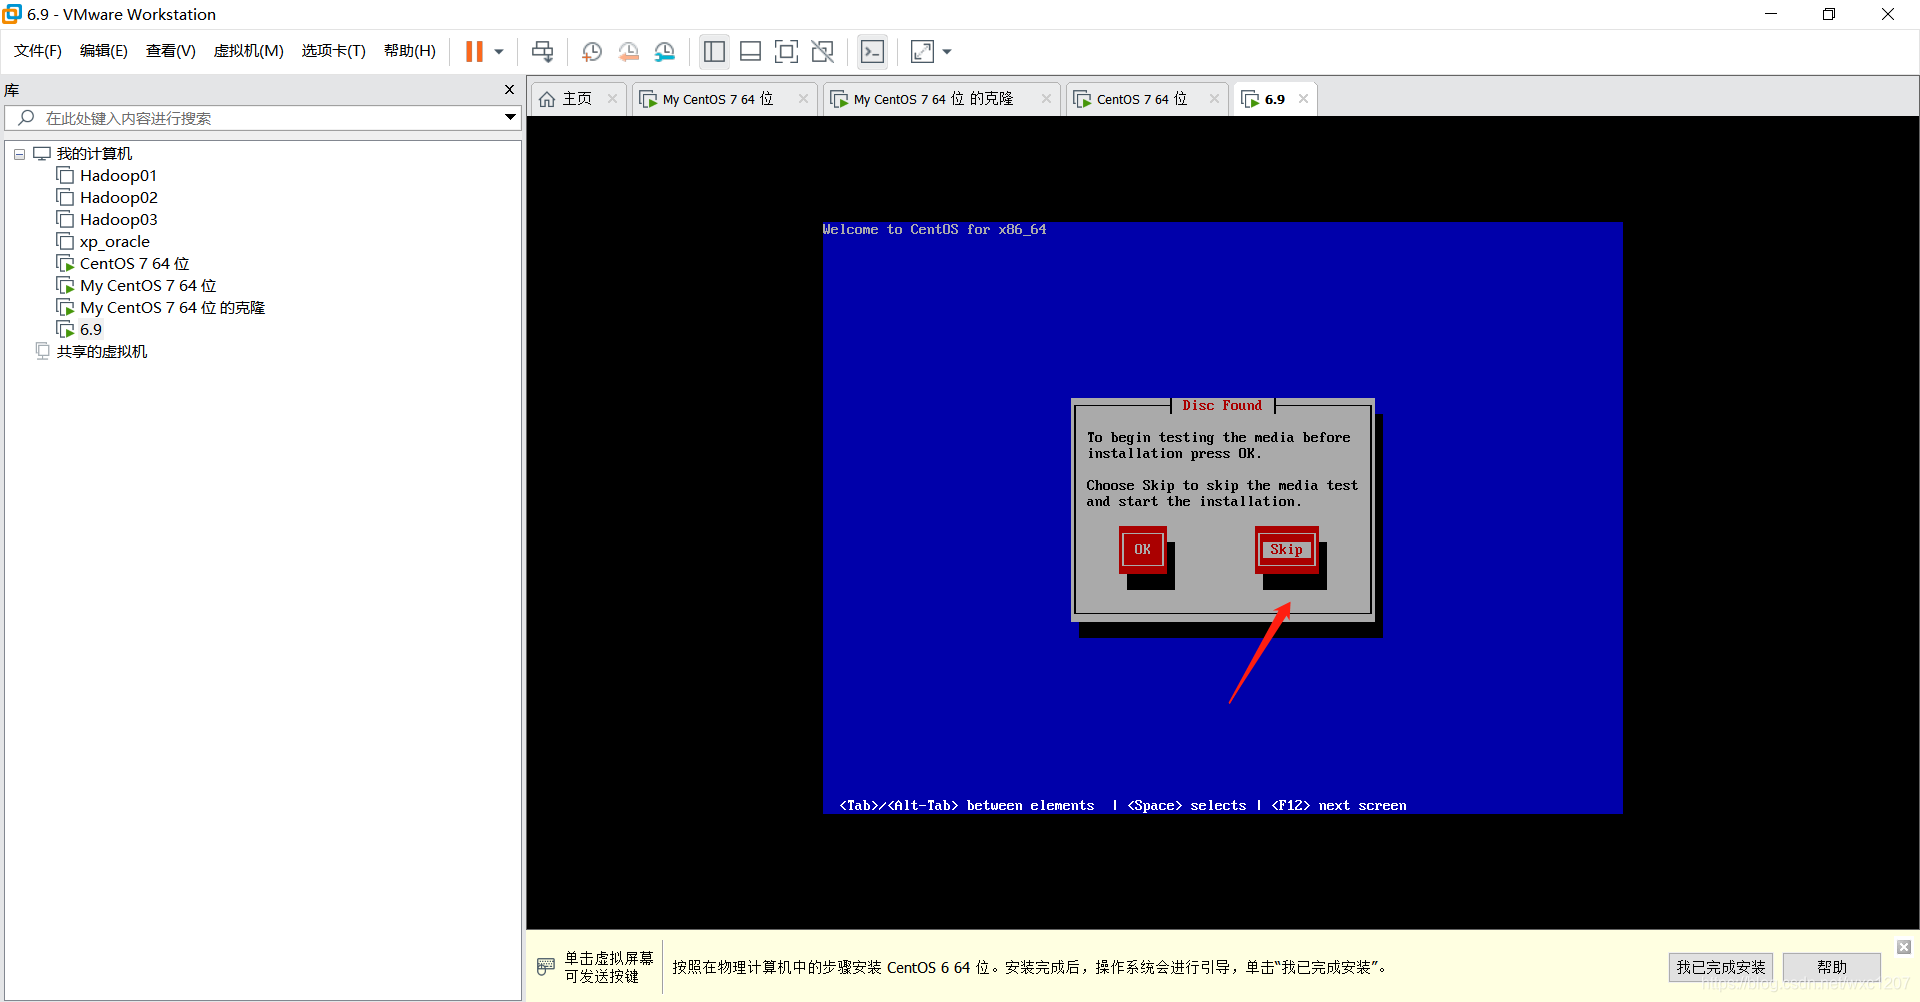The height and width of the screenshot is (1002, 1920).
Task: Click the keyboard input hint icon
Action: point(546,967)
